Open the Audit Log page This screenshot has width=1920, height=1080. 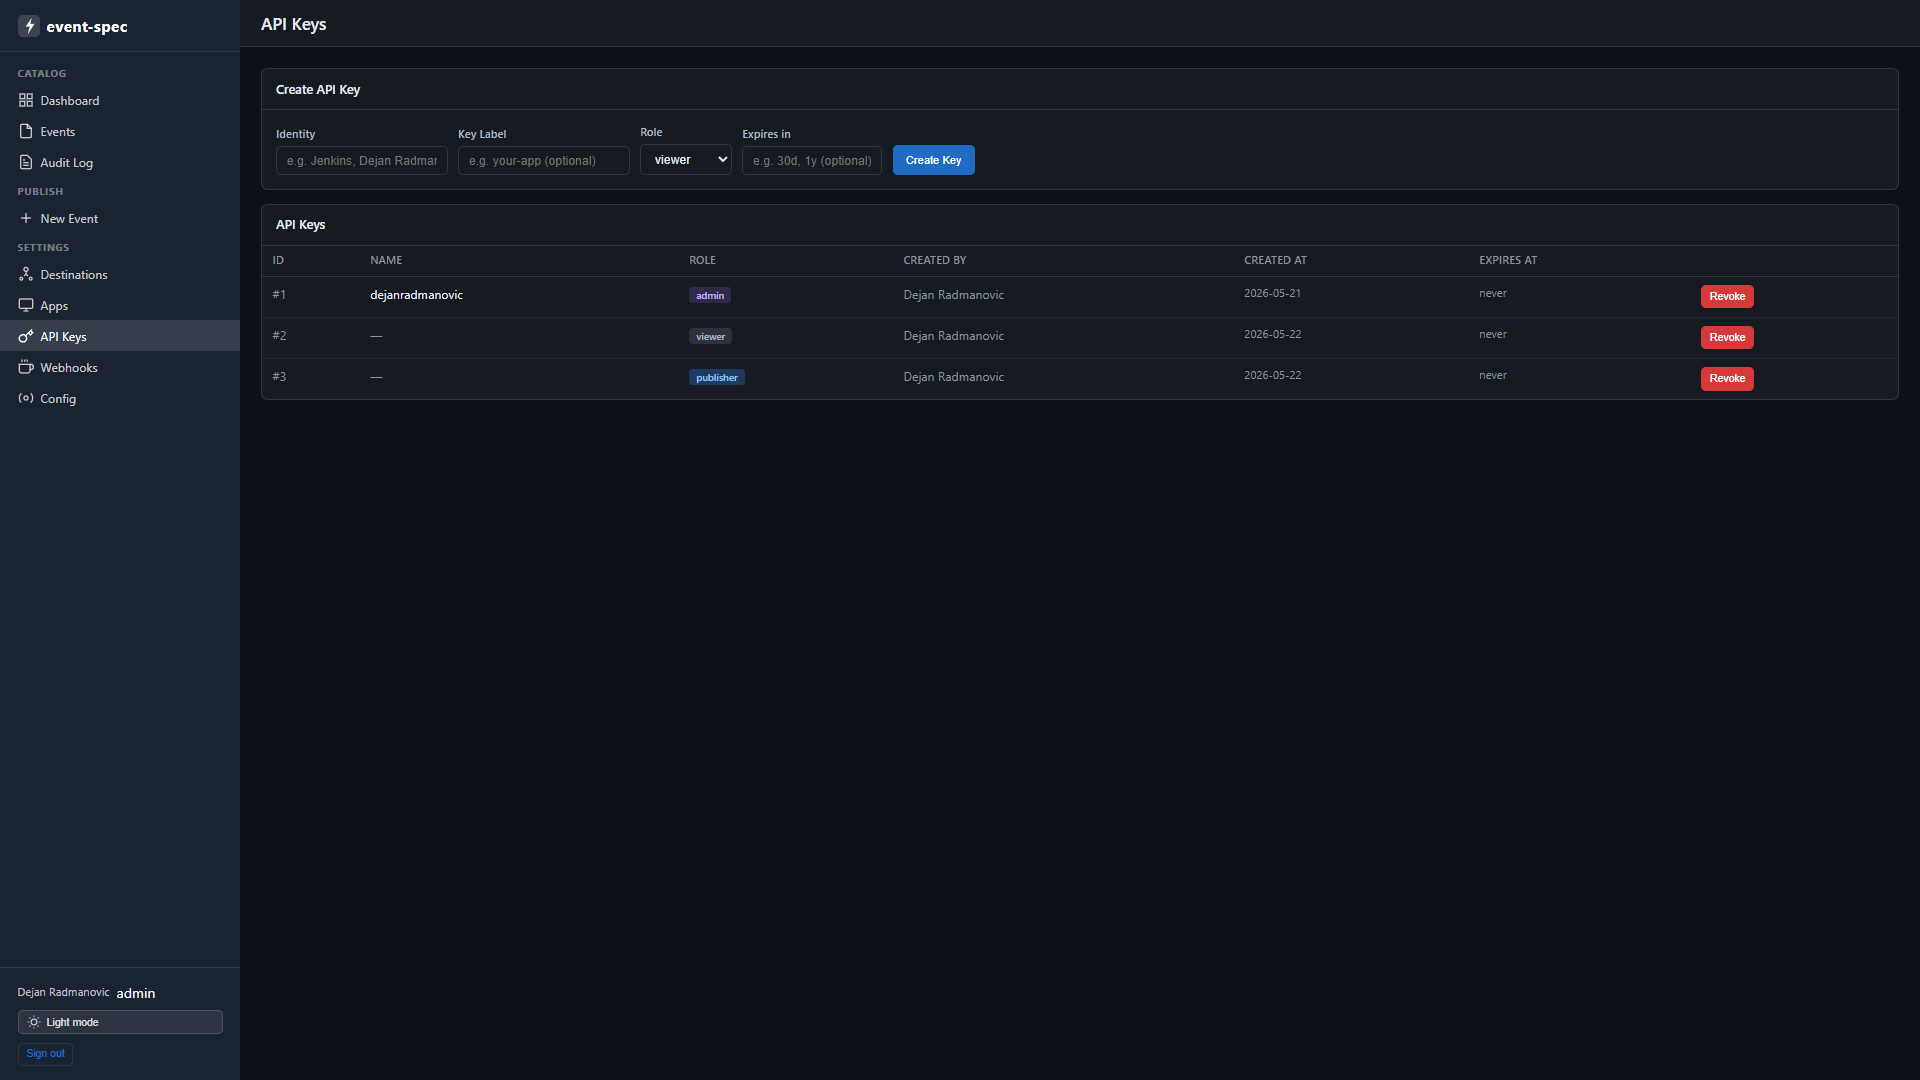click(120, 163)
